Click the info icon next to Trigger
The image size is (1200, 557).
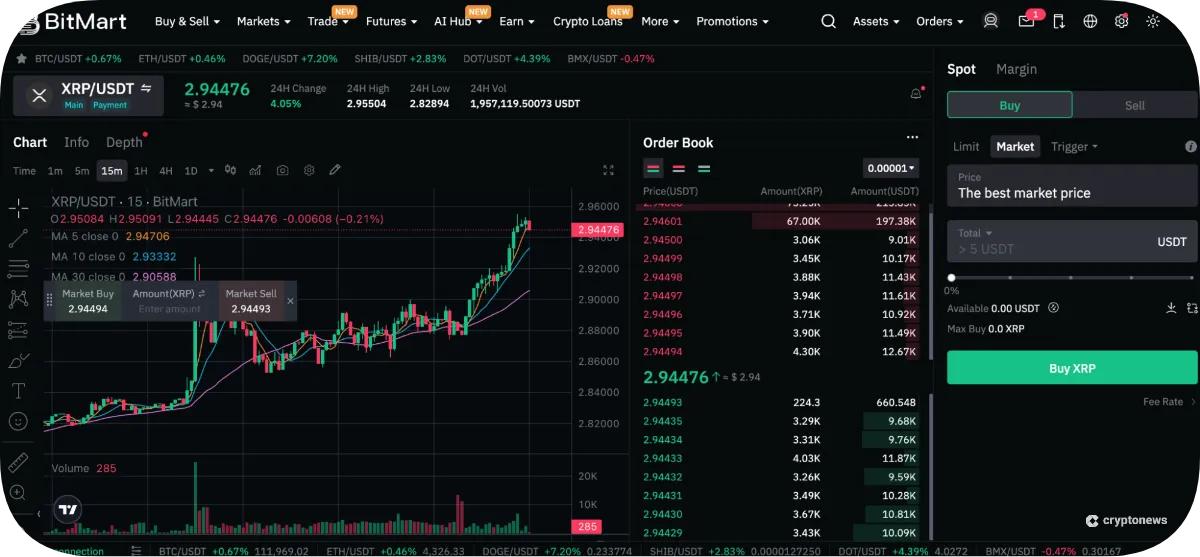(1191, 146)
